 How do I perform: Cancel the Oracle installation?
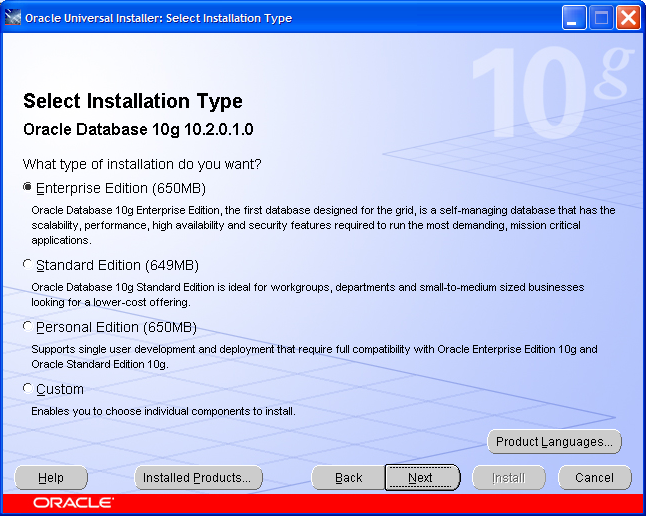(x=595, y=478)
